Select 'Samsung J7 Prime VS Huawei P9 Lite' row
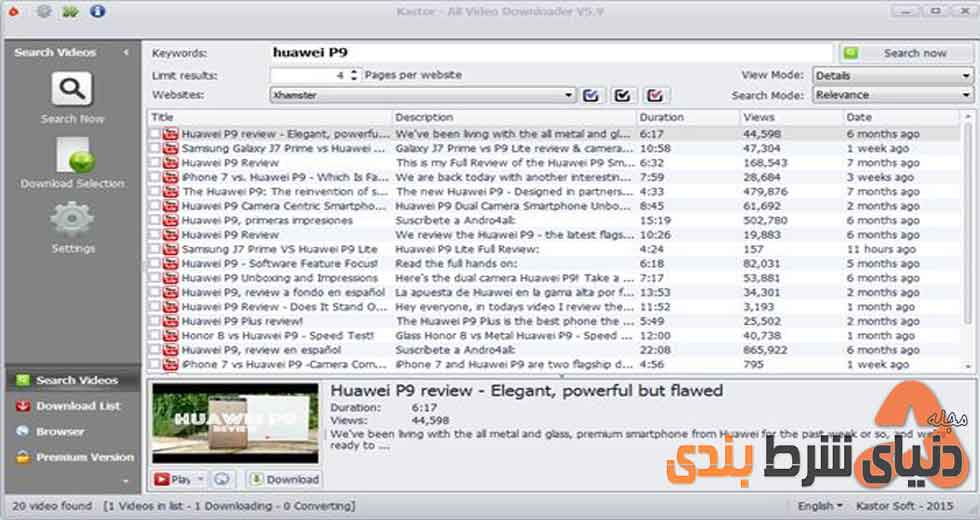This screenshot has height=520, width=980. tap(554, 249)
